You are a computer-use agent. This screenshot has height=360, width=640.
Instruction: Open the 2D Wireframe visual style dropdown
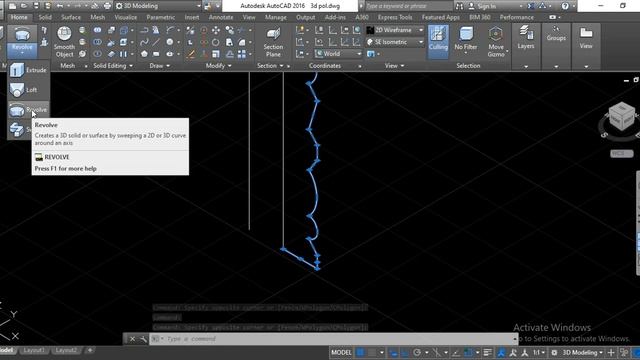pyautogui.click(x=395, y=30)
